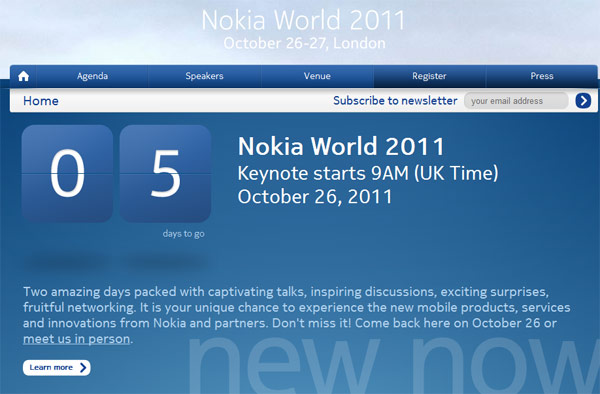
Task: Click the email address input field
Action: (516, 101)
